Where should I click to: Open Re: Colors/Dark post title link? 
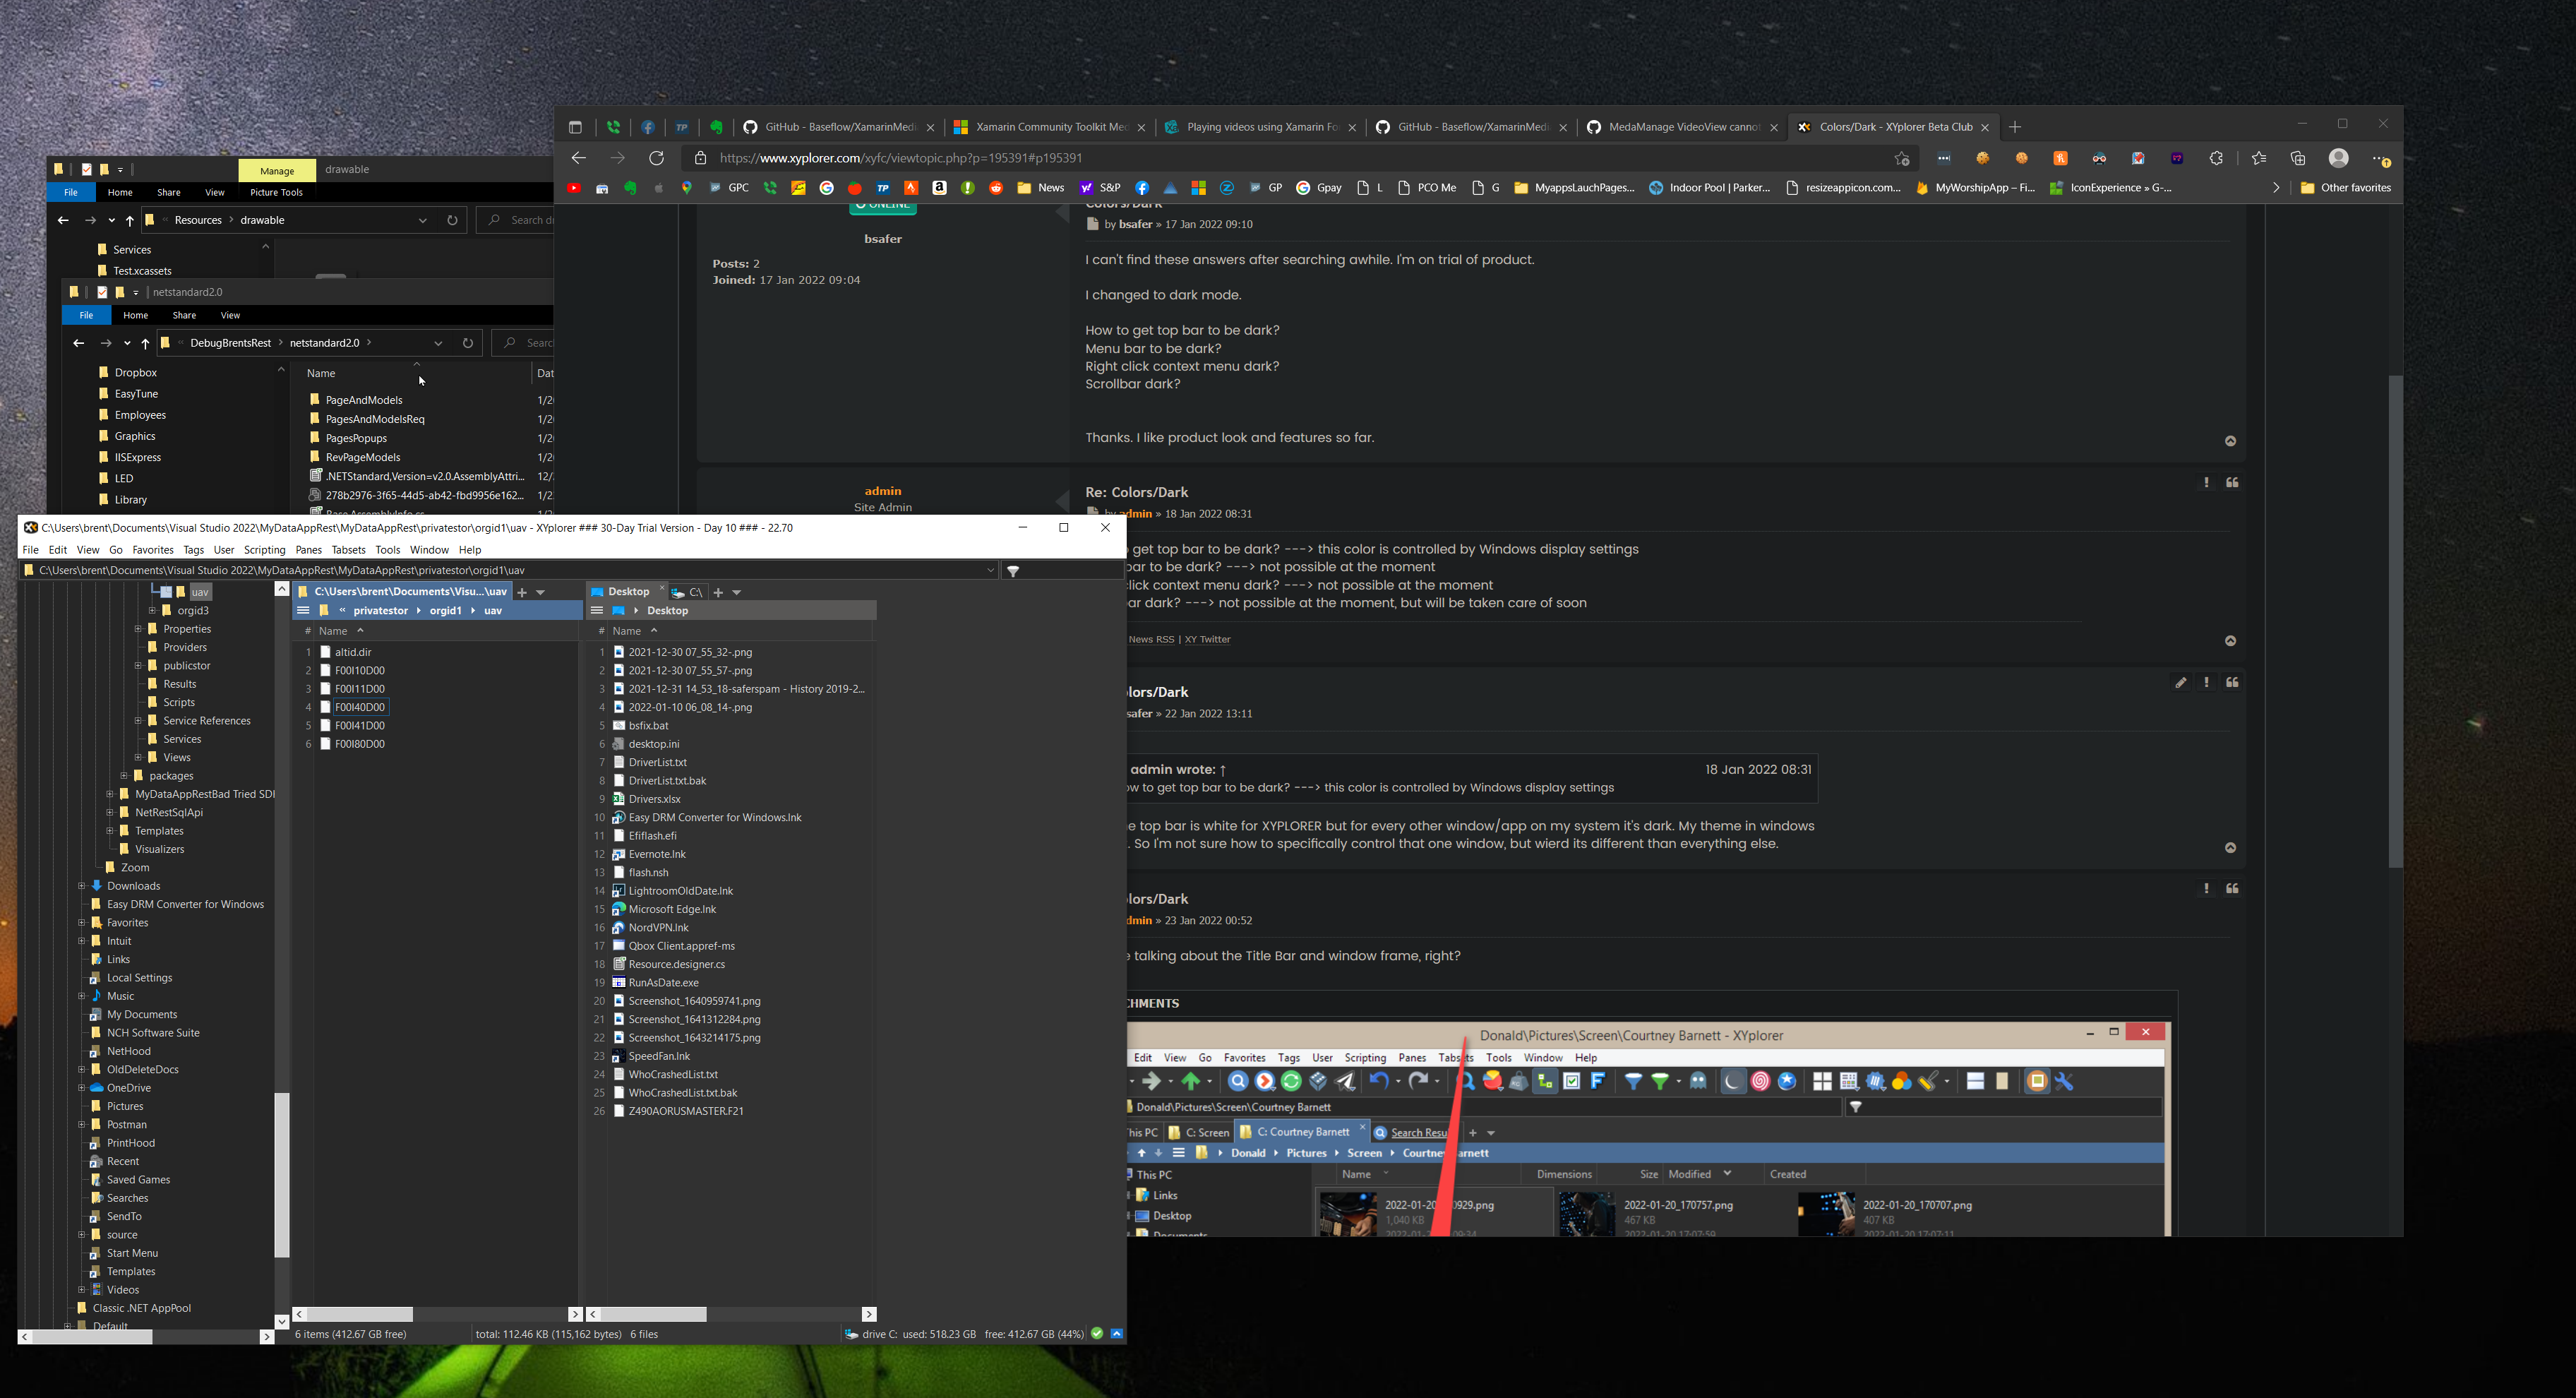[1136, 492]
